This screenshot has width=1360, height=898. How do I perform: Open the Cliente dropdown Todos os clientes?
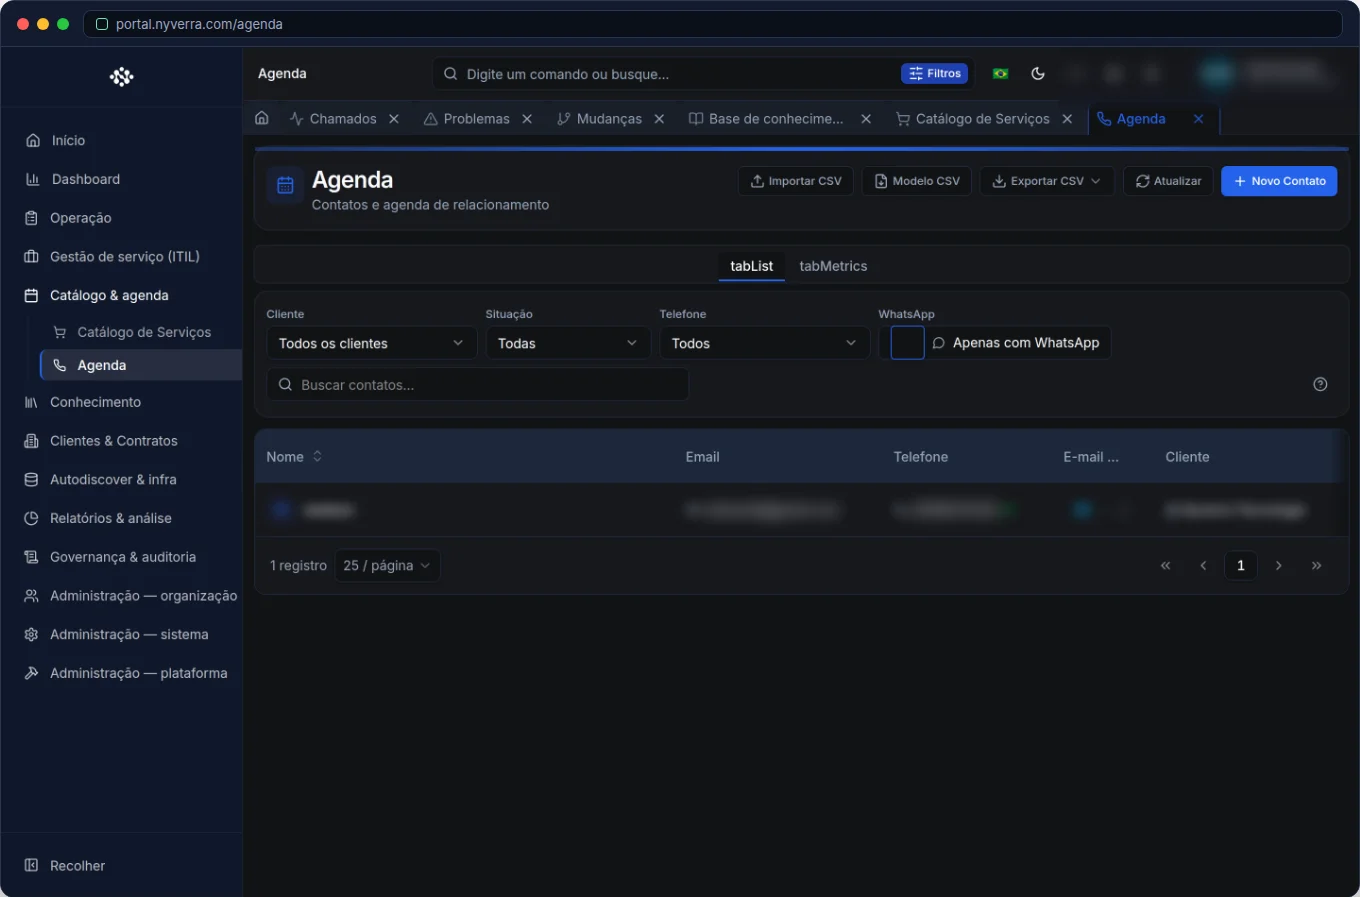371,343
